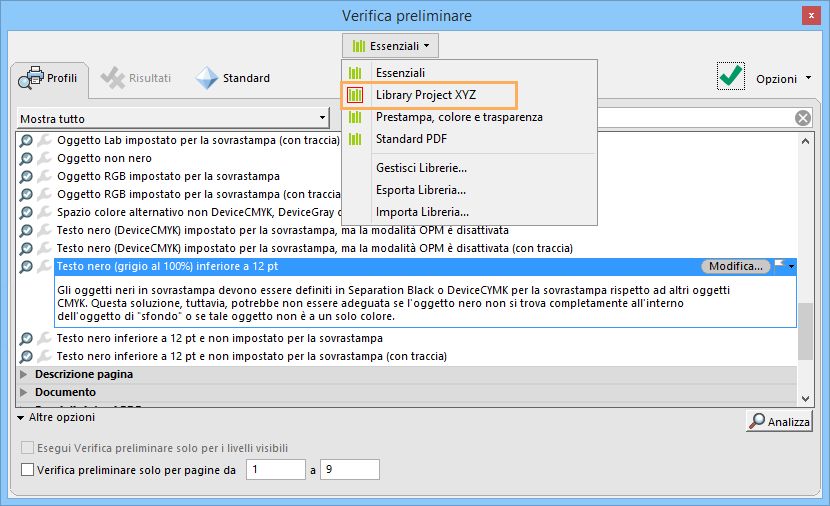Image resolution: width=830 pixels, height=506 pixels.
Task: Click magnifier icon for Testo nero inferiore (con traccia)
Action: pyautogui.click(x=26, y=357)
